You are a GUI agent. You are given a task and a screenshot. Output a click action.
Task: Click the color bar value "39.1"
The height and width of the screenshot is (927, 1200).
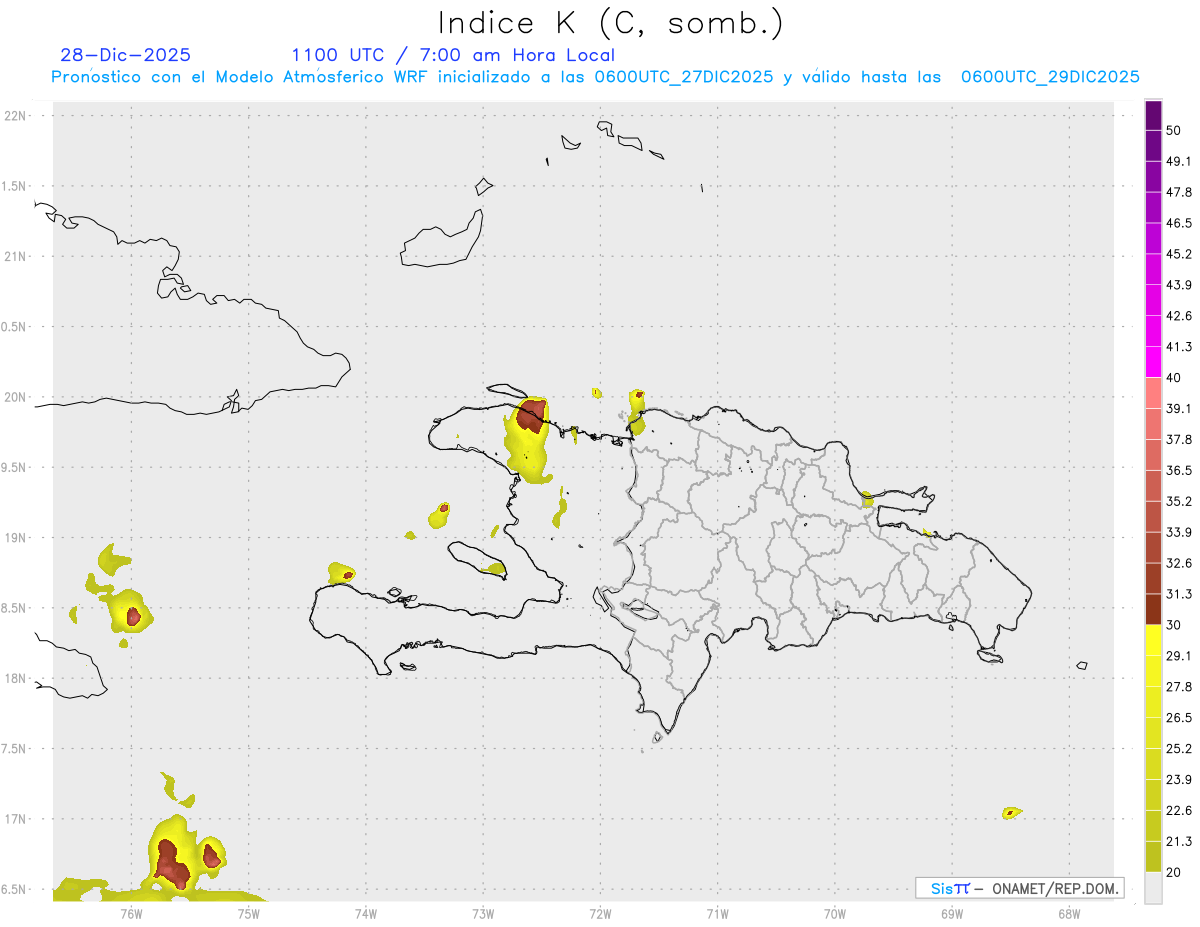pyautogui.click(x=1179, y=409)
